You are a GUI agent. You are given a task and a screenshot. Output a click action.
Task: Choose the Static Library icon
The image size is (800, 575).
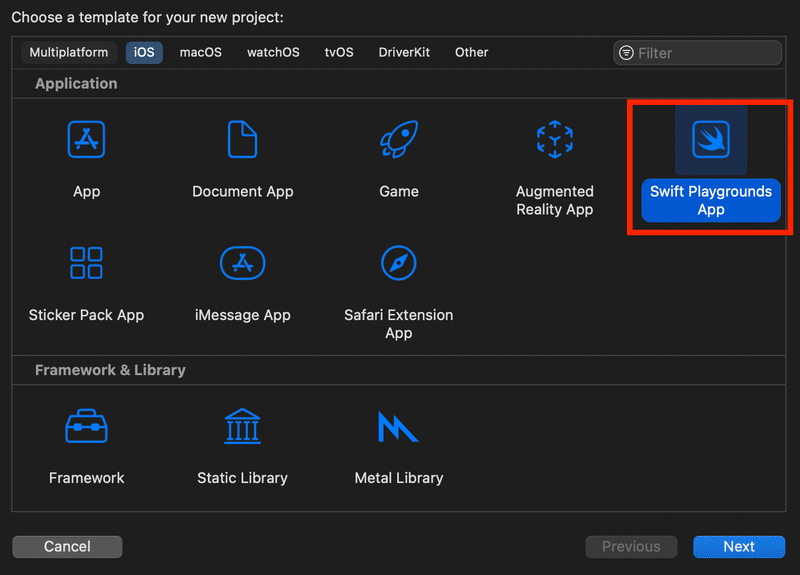point(243,426)
